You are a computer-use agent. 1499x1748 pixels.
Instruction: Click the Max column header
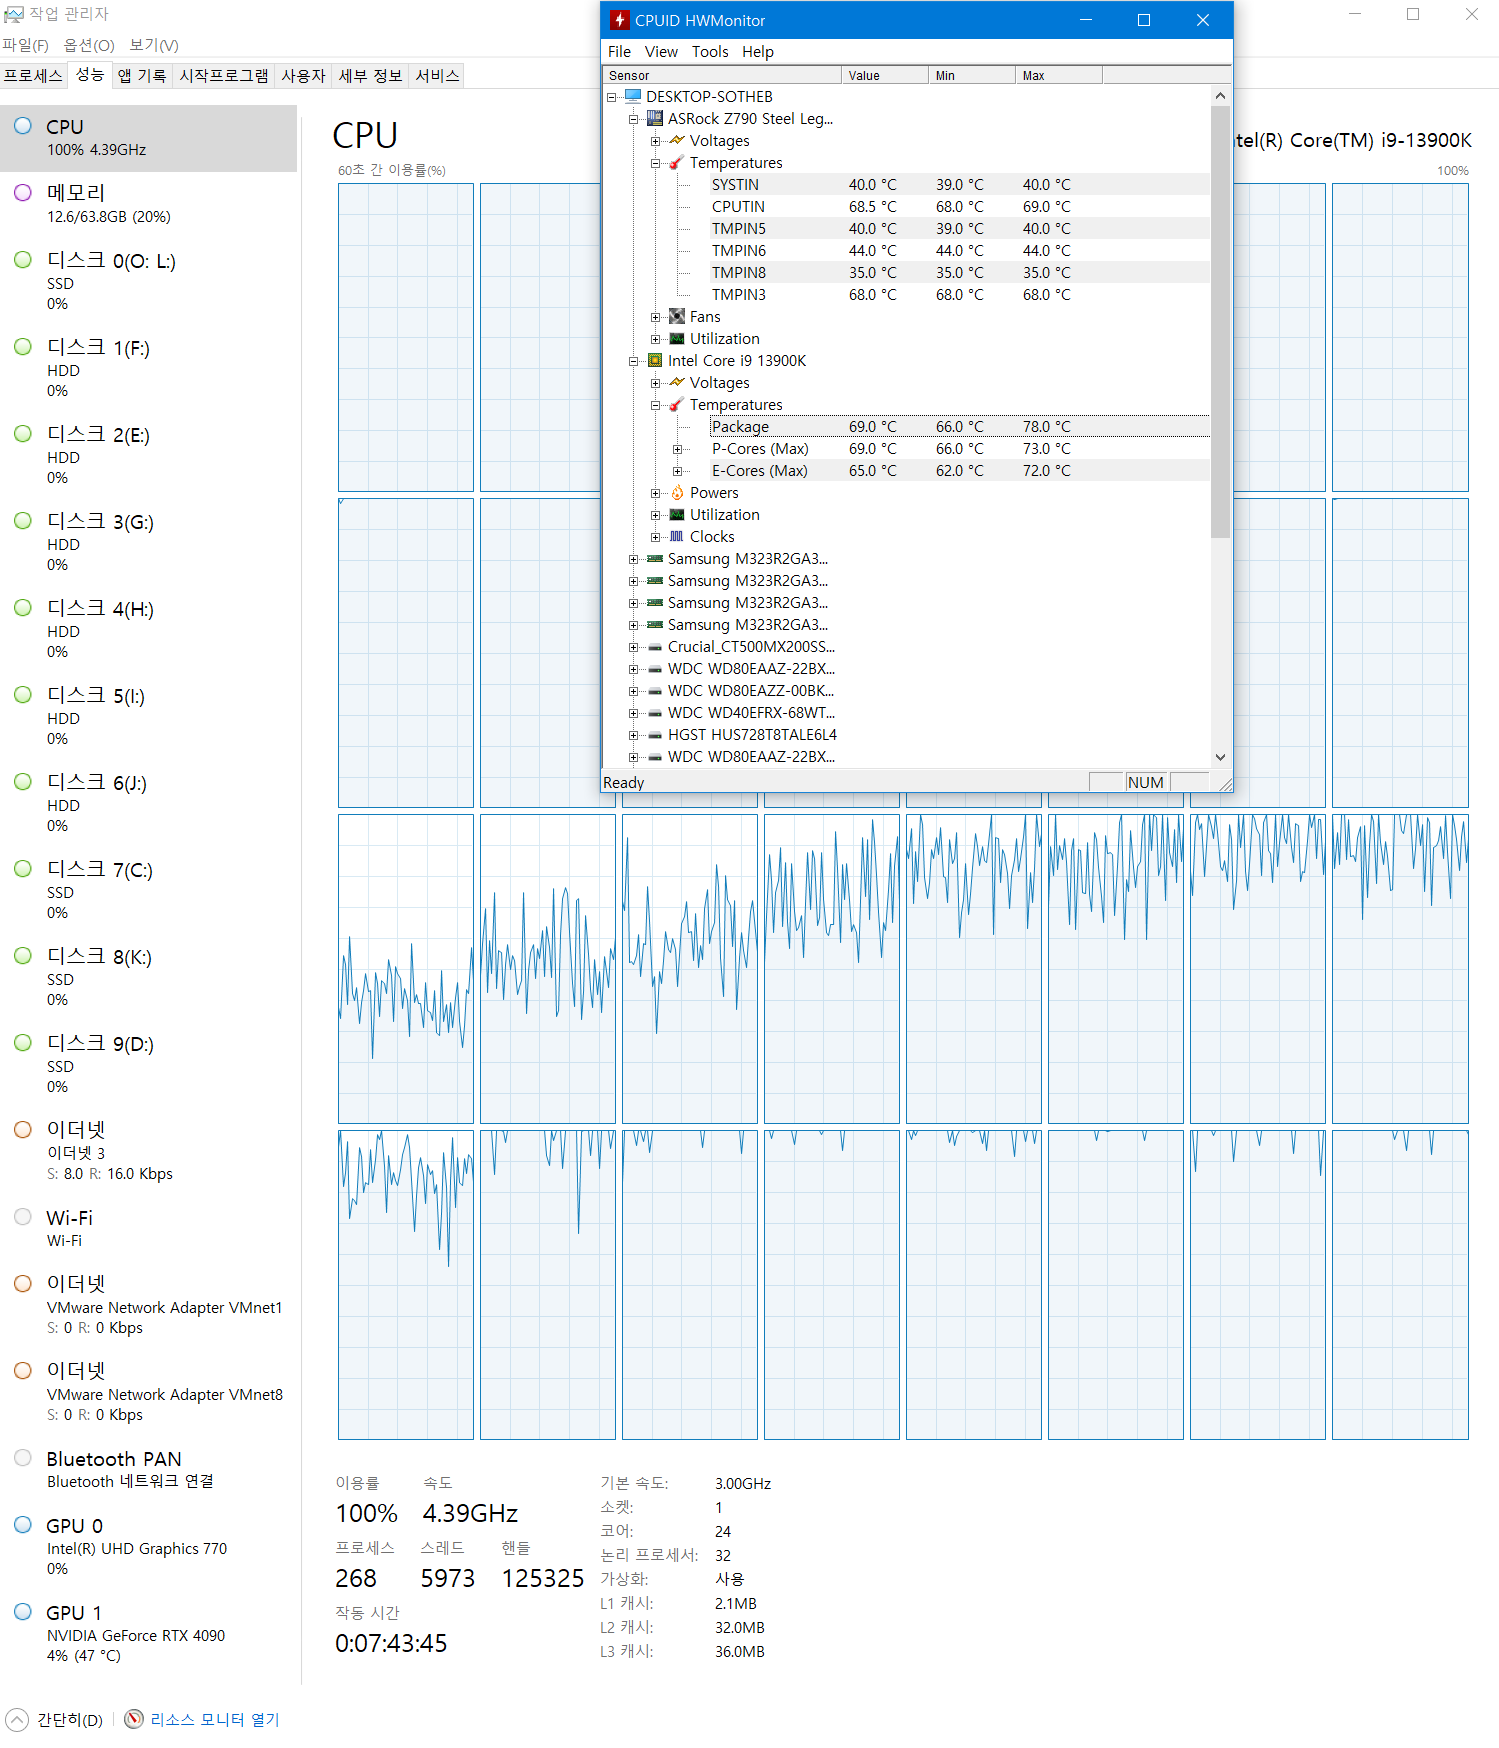1059,75
